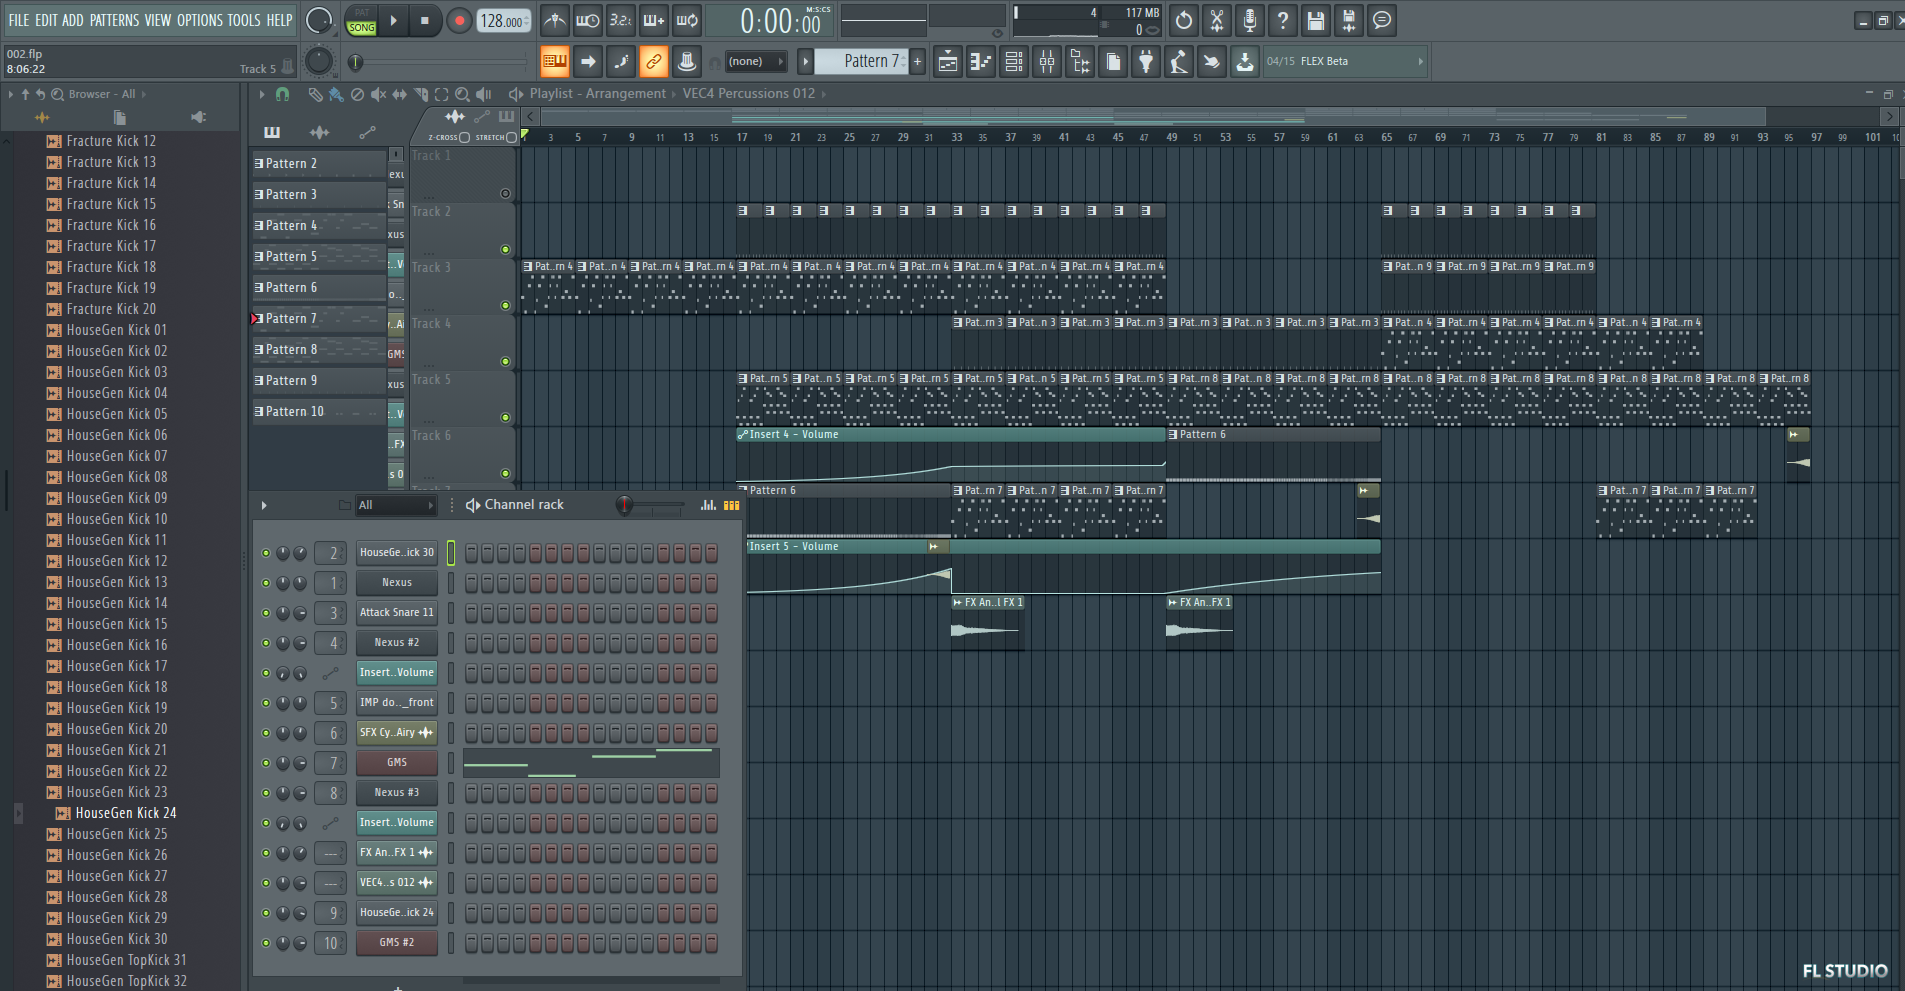
Task: Click the IMP do.._front channel button
Action: pyautogui.click(x=397, y=703)
